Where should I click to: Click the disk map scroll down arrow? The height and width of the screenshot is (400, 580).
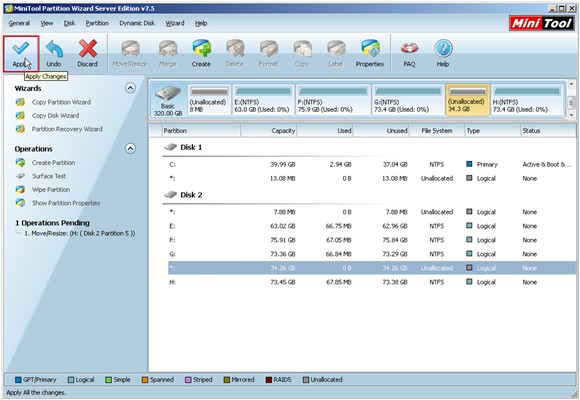[x=571, y=115]
